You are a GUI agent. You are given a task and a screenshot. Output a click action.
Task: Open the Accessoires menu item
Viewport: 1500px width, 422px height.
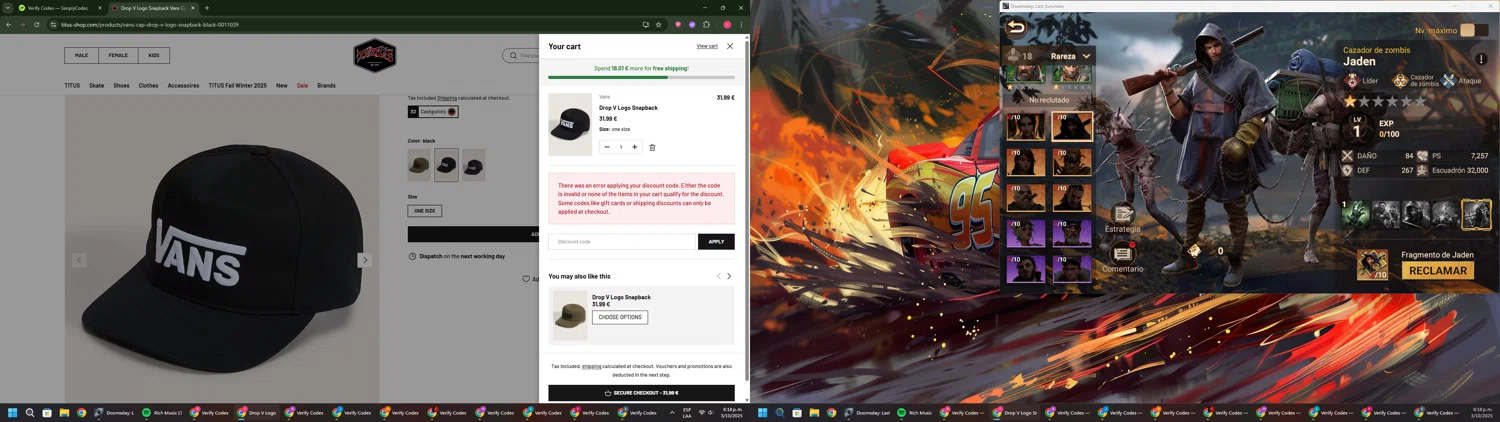pos(183,86)
